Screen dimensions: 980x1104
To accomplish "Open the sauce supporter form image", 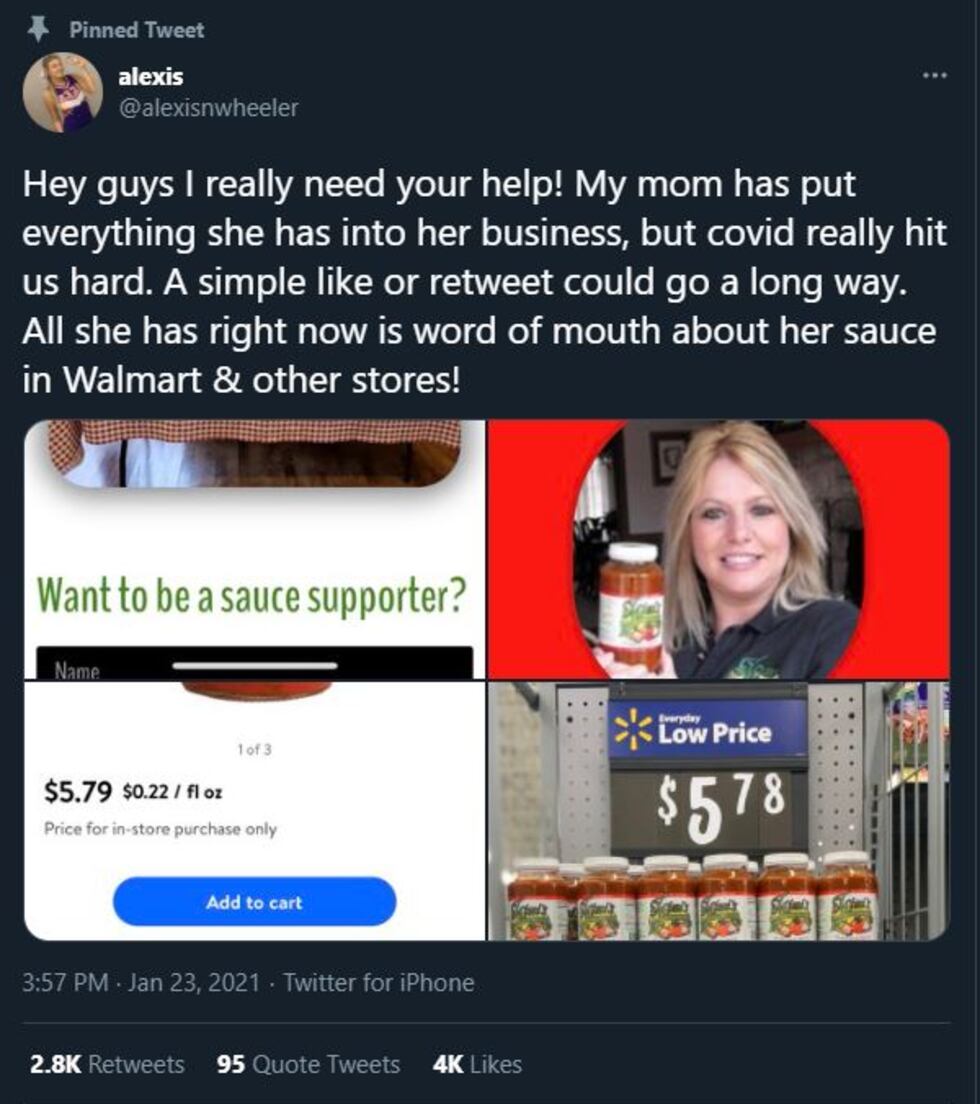I will pyautogui.click(x=254, y=549).
